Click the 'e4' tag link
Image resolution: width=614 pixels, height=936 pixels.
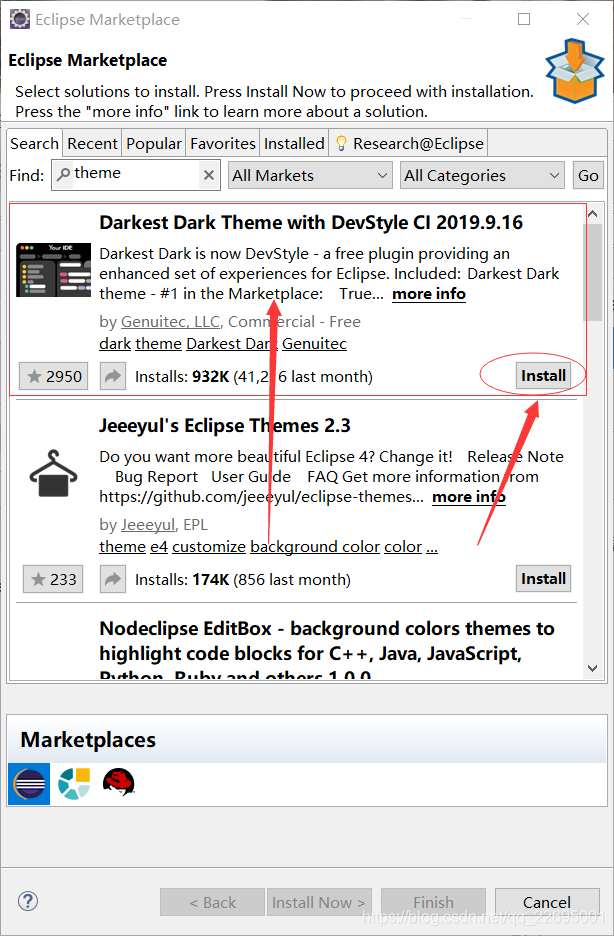(159, 547)
